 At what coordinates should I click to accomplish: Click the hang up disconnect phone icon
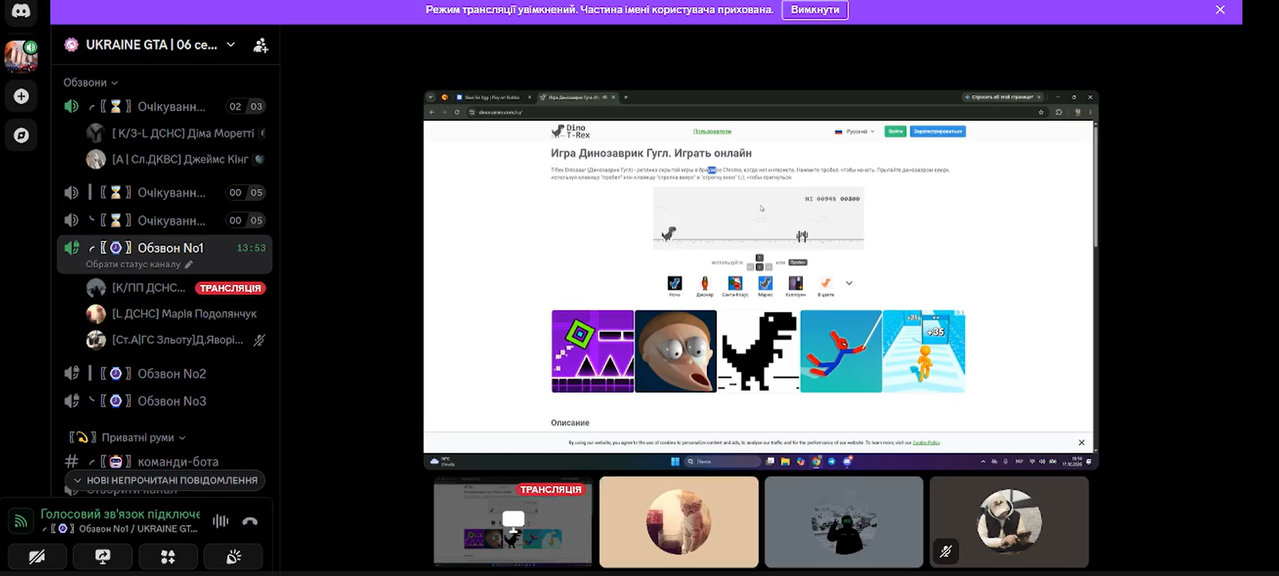pyautogui.click(x=250, y=521)
